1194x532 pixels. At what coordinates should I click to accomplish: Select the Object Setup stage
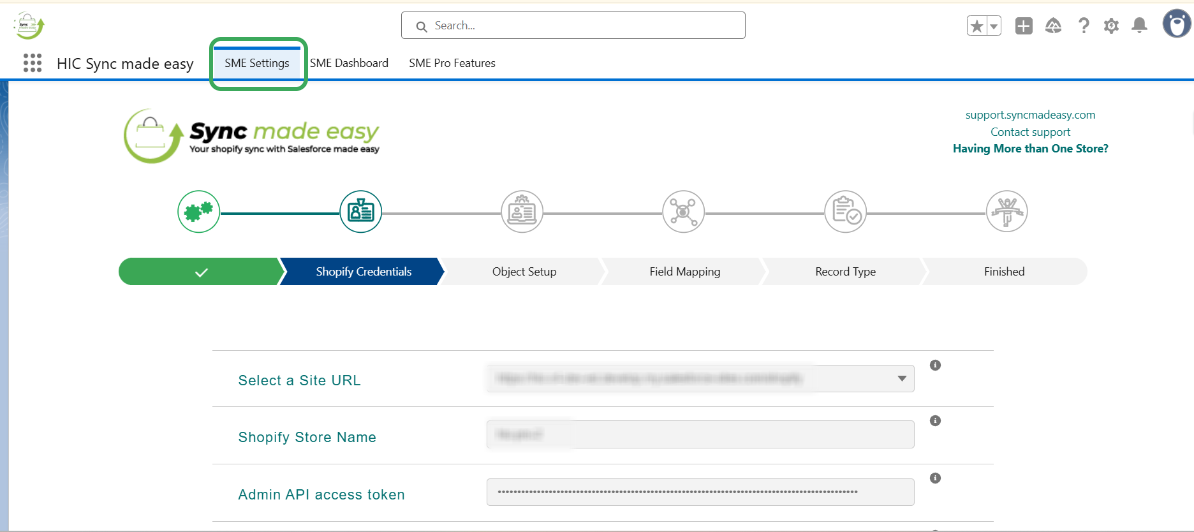click(524, 272)
